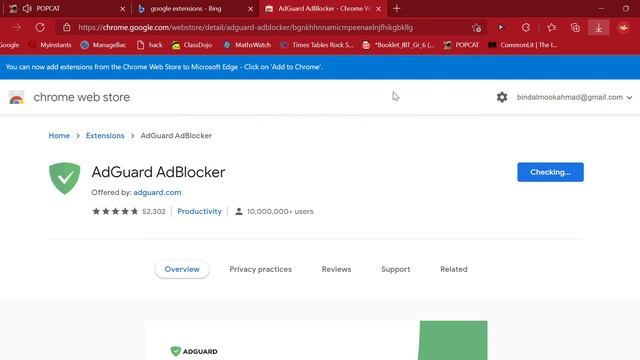The image size is (640, 360).
Task: Open the Related tab
Action: [x=453, y=269]
